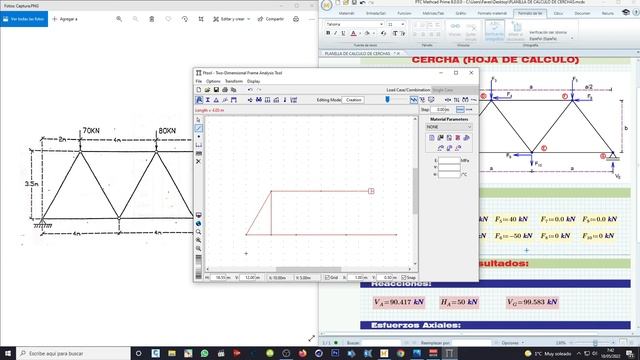Italic button in Mathcad ribbon
This screenshot has height=360, width=640.
tap(336, 33)
